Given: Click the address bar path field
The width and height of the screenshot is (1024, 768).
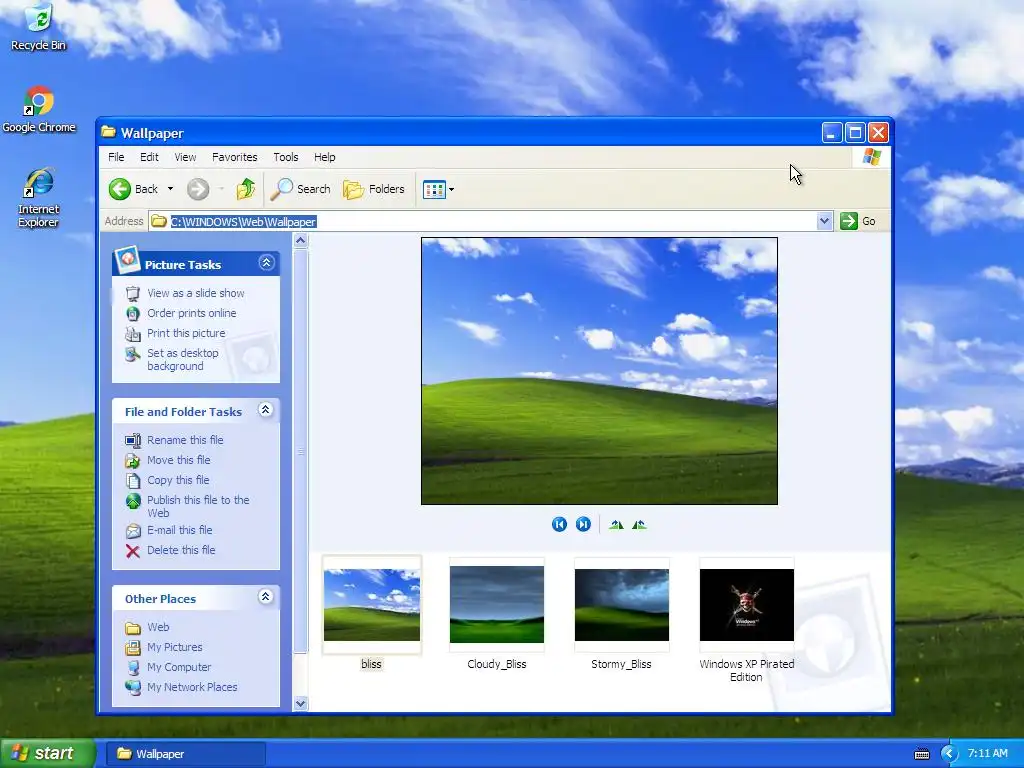Looking at the screenshot, I should 483,221.
